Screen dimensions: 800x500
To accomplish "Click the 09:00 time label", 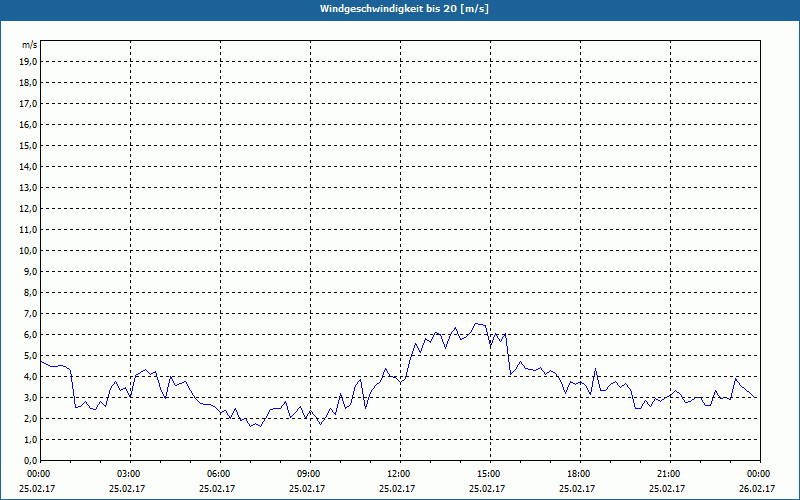I will pos(310,474).
